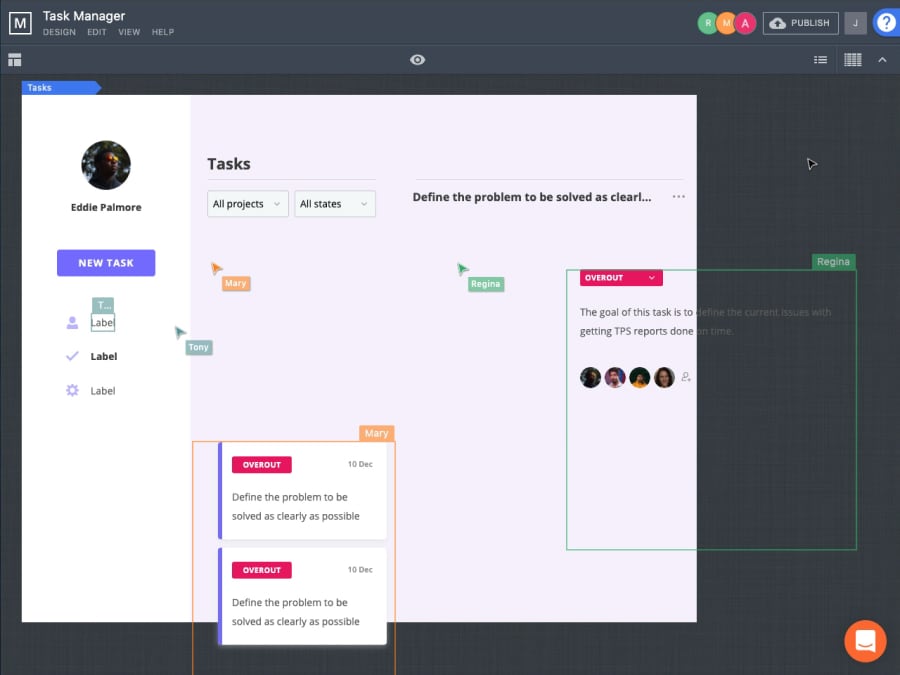Toggle preview mode with the eye icon
The height and width of the screenshot is (675, 900).
(418, 60)
